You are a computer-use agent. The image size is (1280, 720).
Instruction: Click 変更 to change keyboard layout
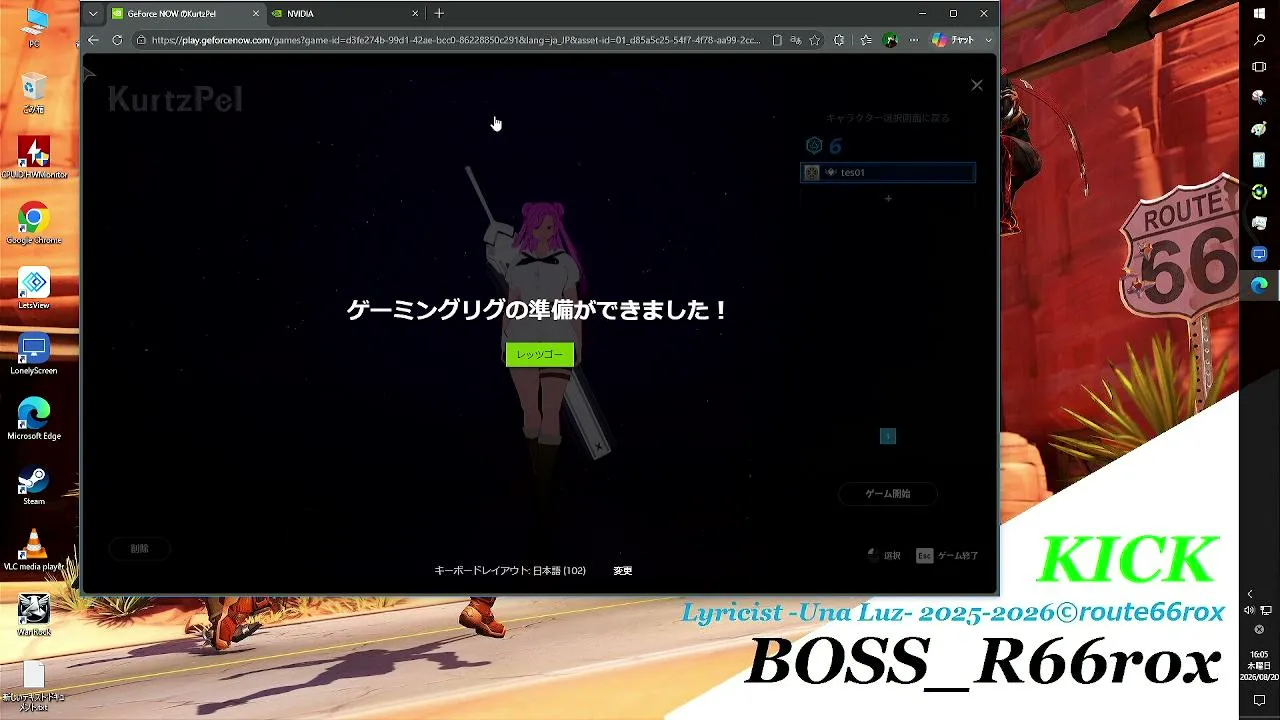(623, 571)
